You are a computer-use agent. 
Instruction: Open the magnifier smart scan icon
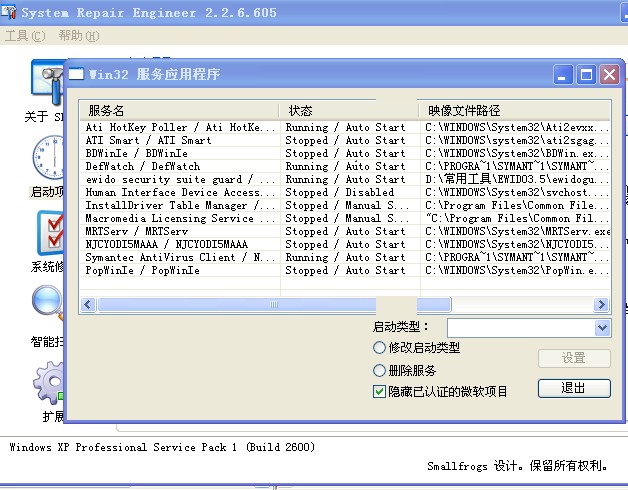[x=48, y=303]
